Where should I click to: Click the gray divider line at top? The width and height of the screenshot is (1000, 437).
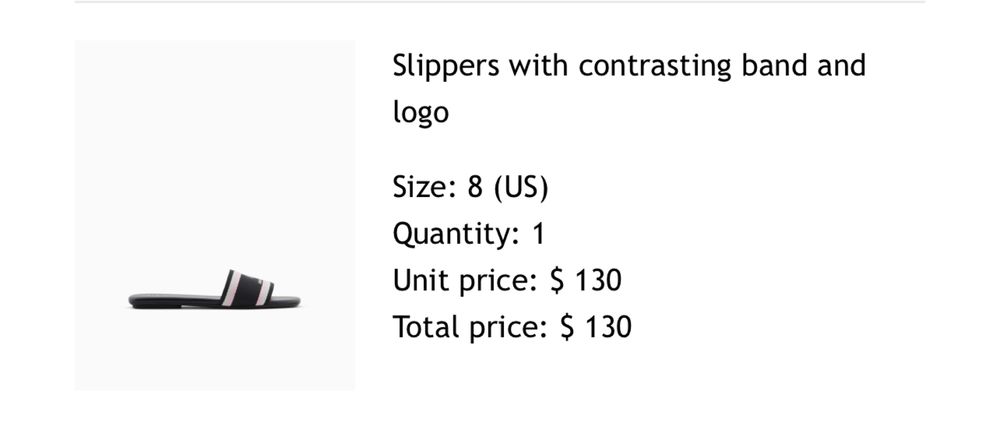click(x=499, y=2)
